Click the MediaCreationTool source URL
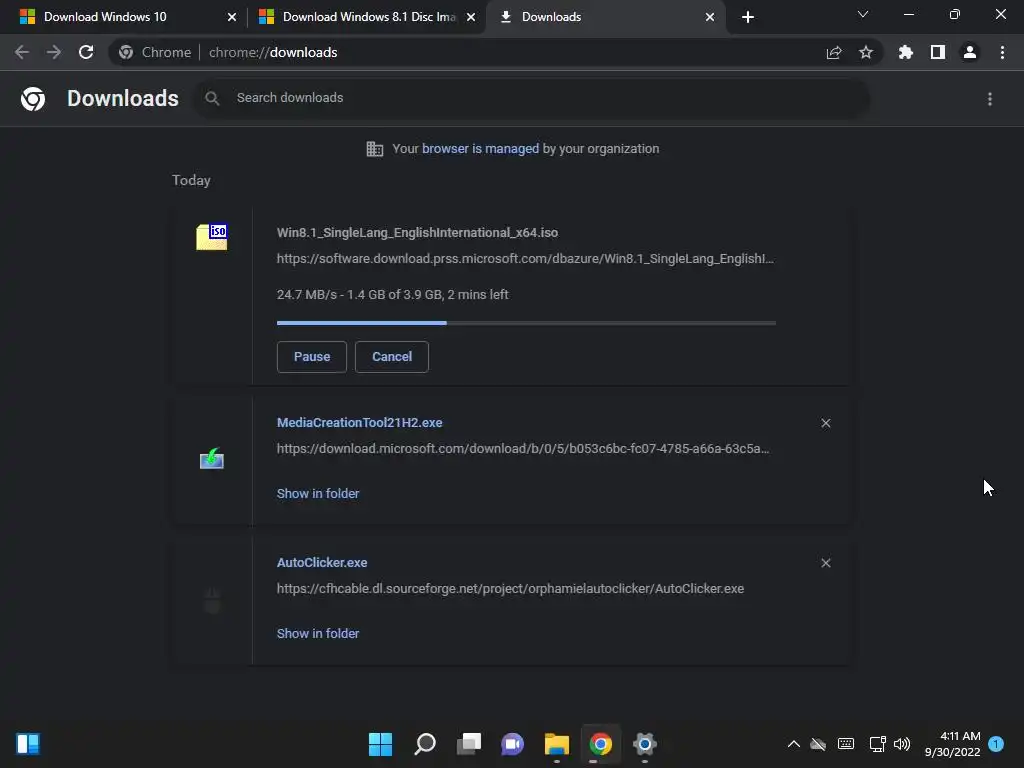Viewport: 1024px width, 768px height. 523,449
